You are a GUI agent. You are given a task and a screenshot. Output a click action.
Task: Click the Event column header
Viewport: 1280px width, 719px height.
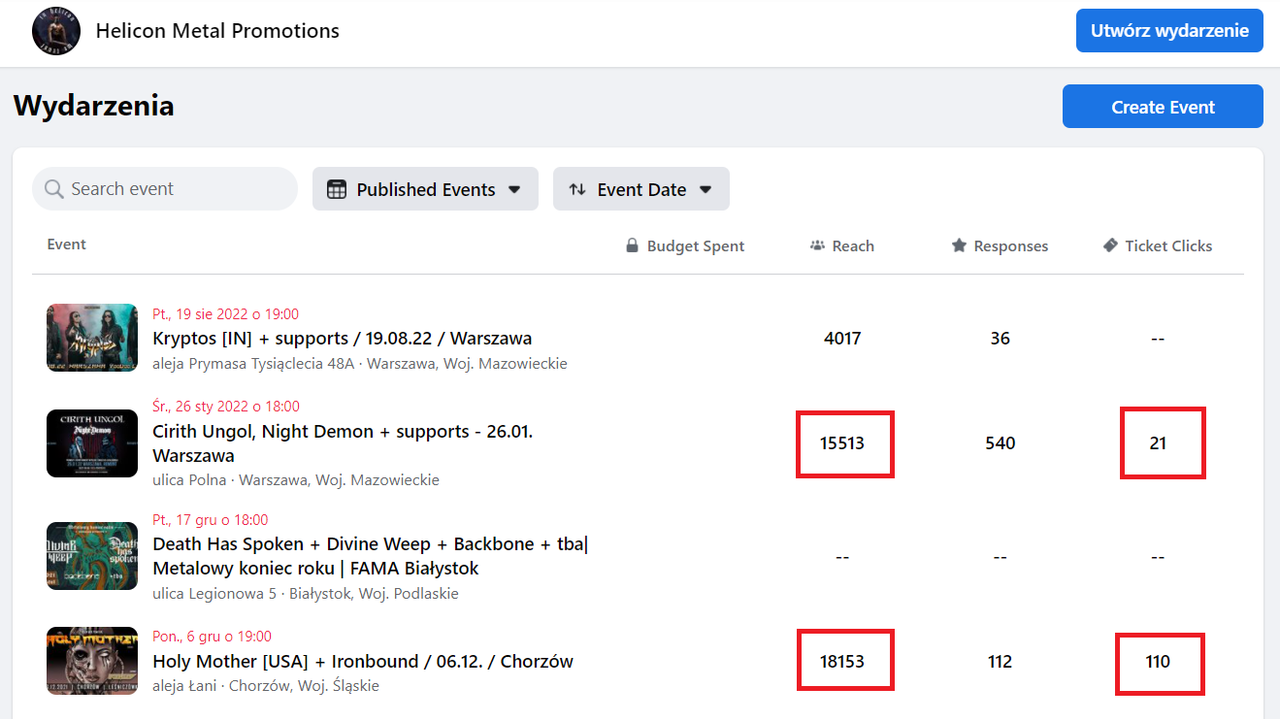[x=66, y=245]
